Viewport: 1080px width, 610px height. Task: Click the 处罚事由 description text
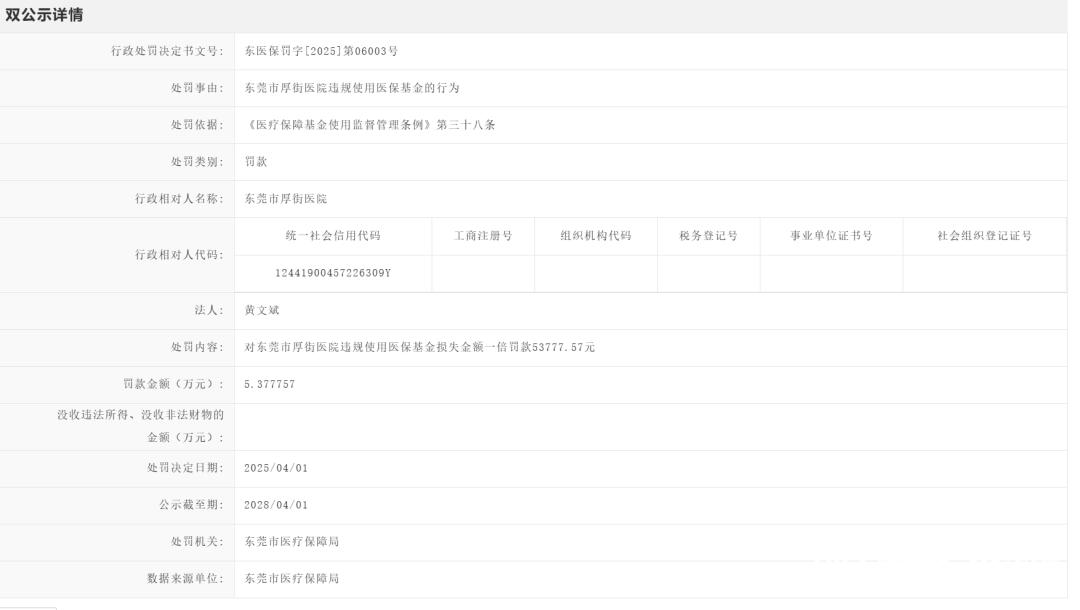pyautogui.click(x=352, y=88)
